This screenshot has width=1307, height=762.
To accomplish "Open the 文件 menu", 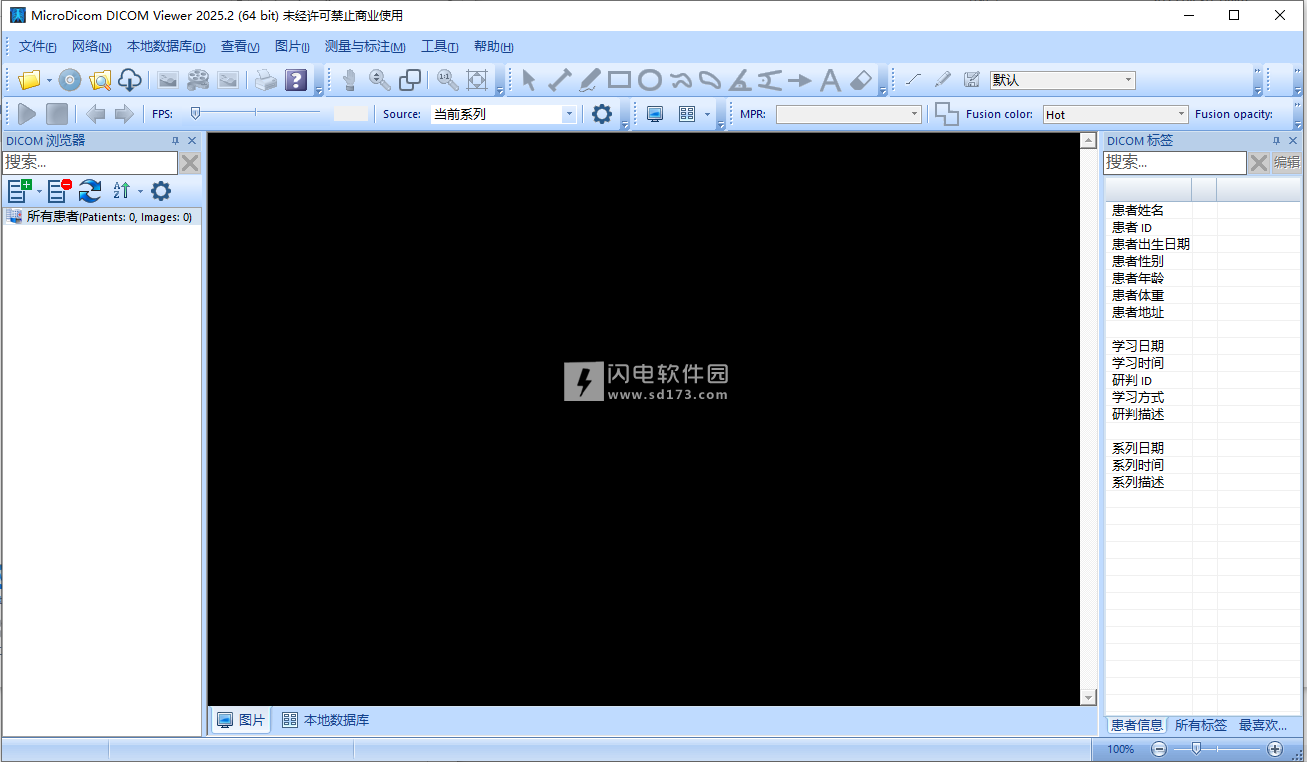I will tap(38, 46).
